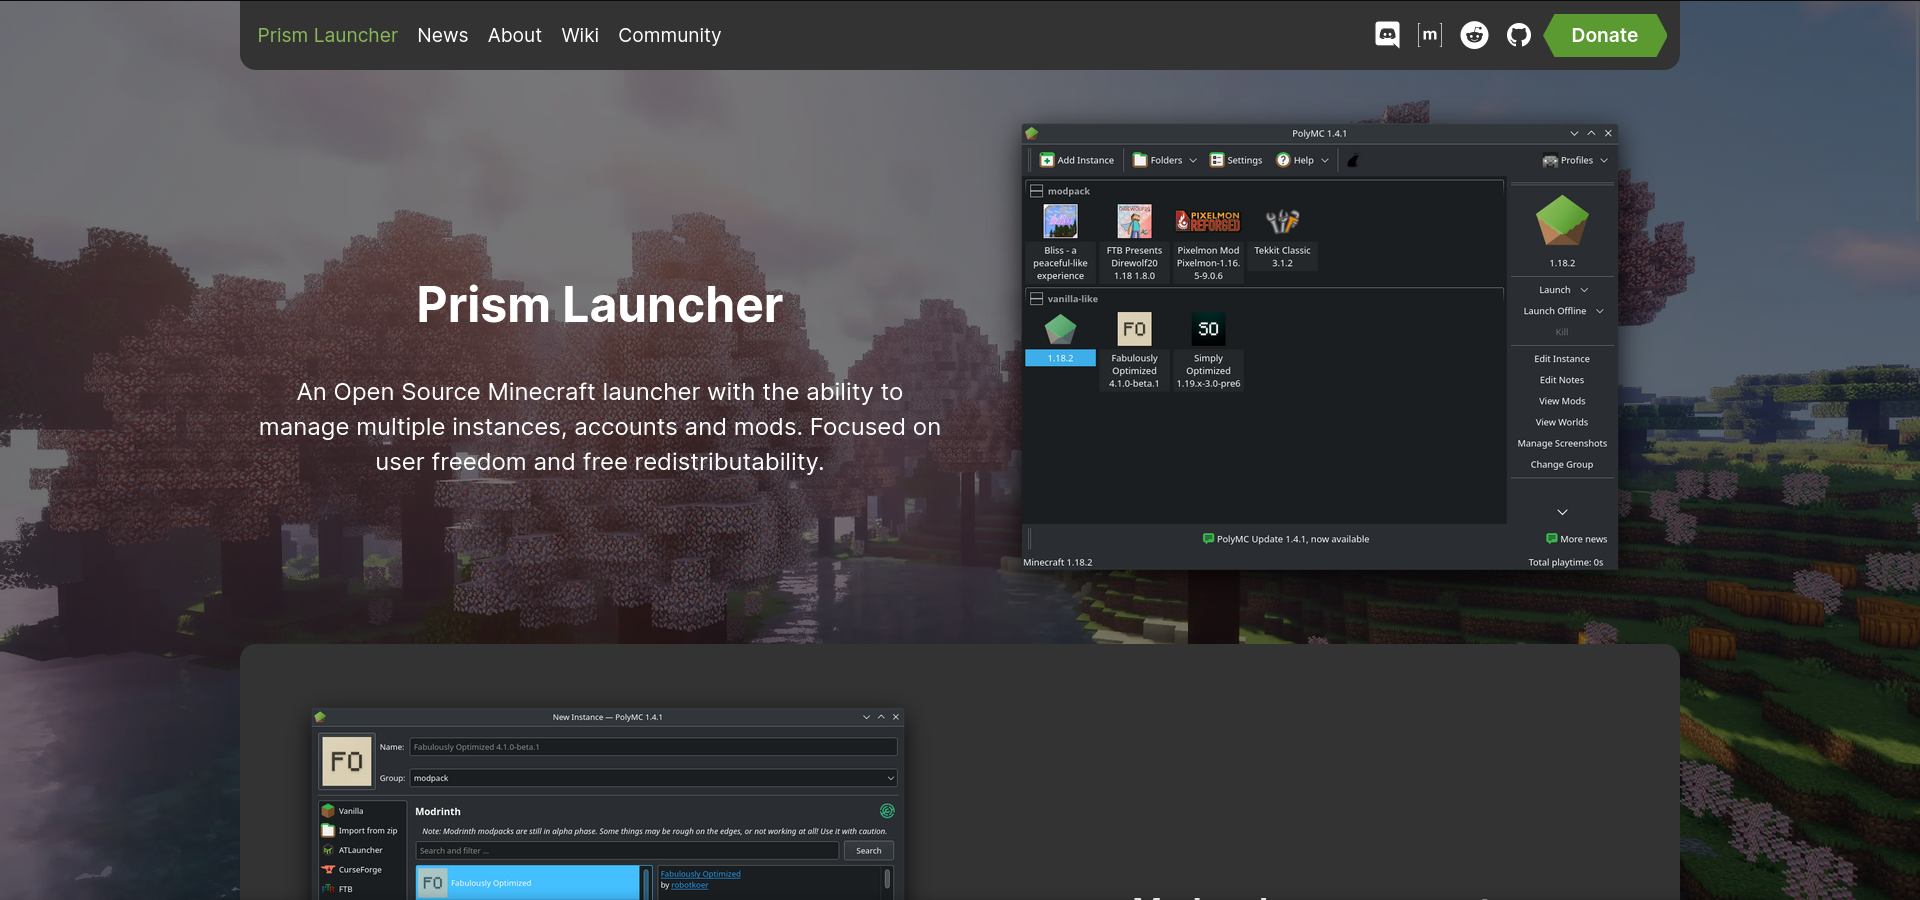This screenshot has height=900, width=1920.
Task: Open the Matrix [m] icon link
Action: coord(1430,35)
